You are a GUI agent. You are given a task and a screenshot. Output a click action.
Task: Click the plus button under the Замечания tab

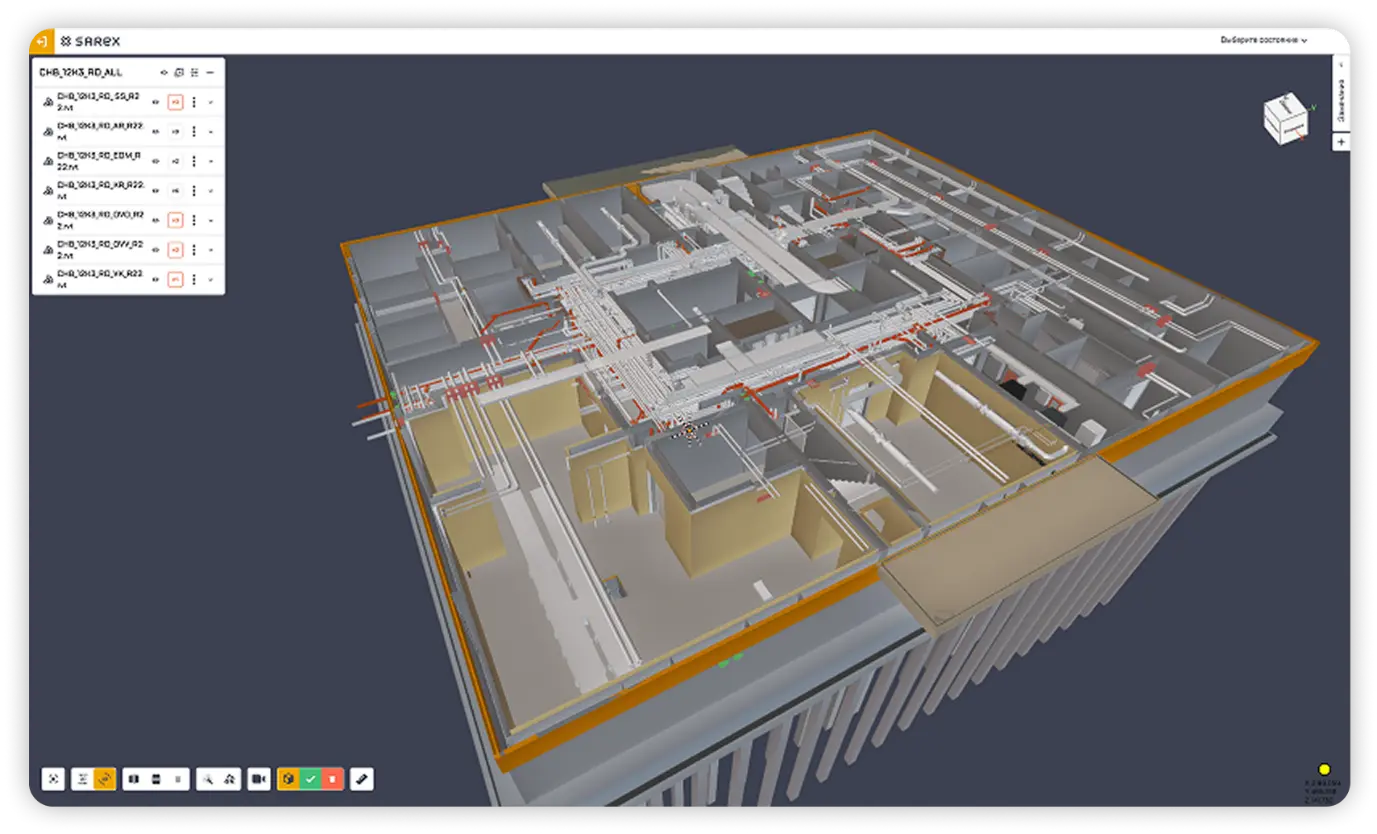pyautogui.click(x=1341, y=142)
